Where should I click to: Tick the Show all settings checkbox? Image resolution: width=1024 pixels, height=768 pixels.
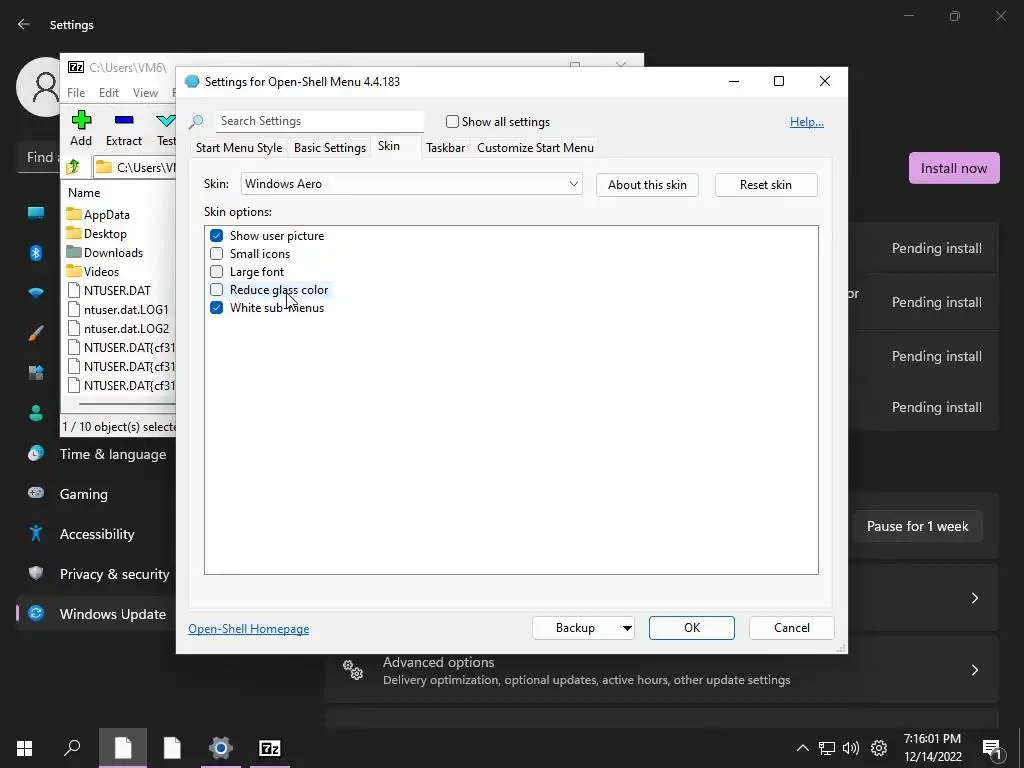pyautogui.click(x=452, y=121)
